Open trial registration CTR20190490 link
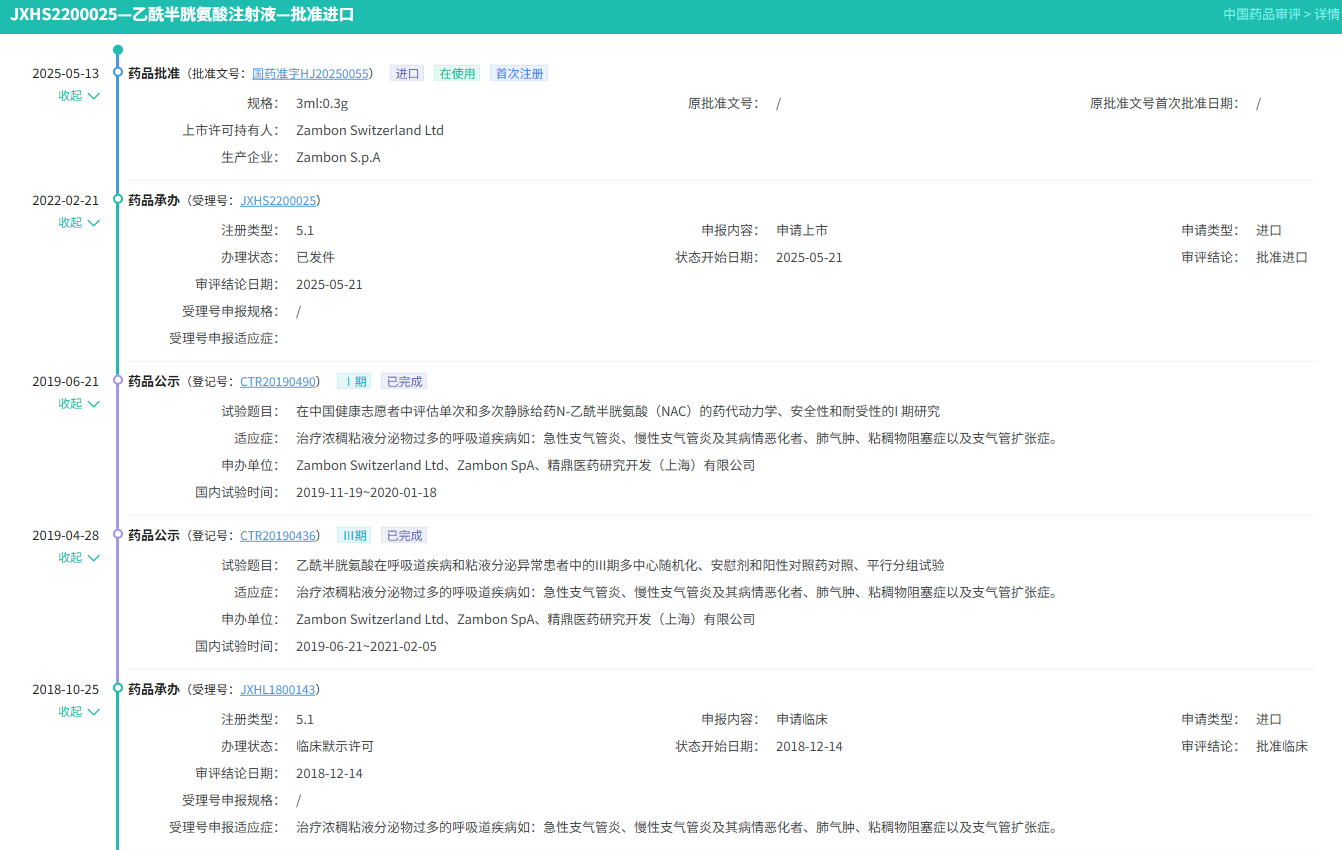Image resolution: width=1342 pixels, height=850 pixels. tap(278, 382)
